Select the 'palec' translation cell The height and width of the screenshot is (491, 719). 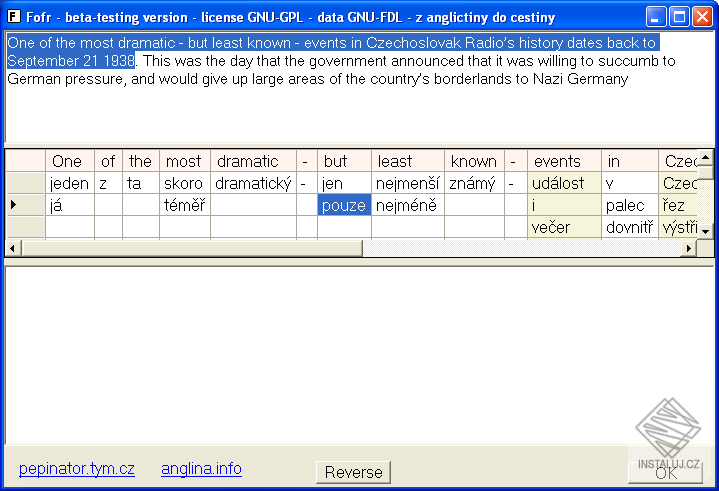click(x=630, y=205)
